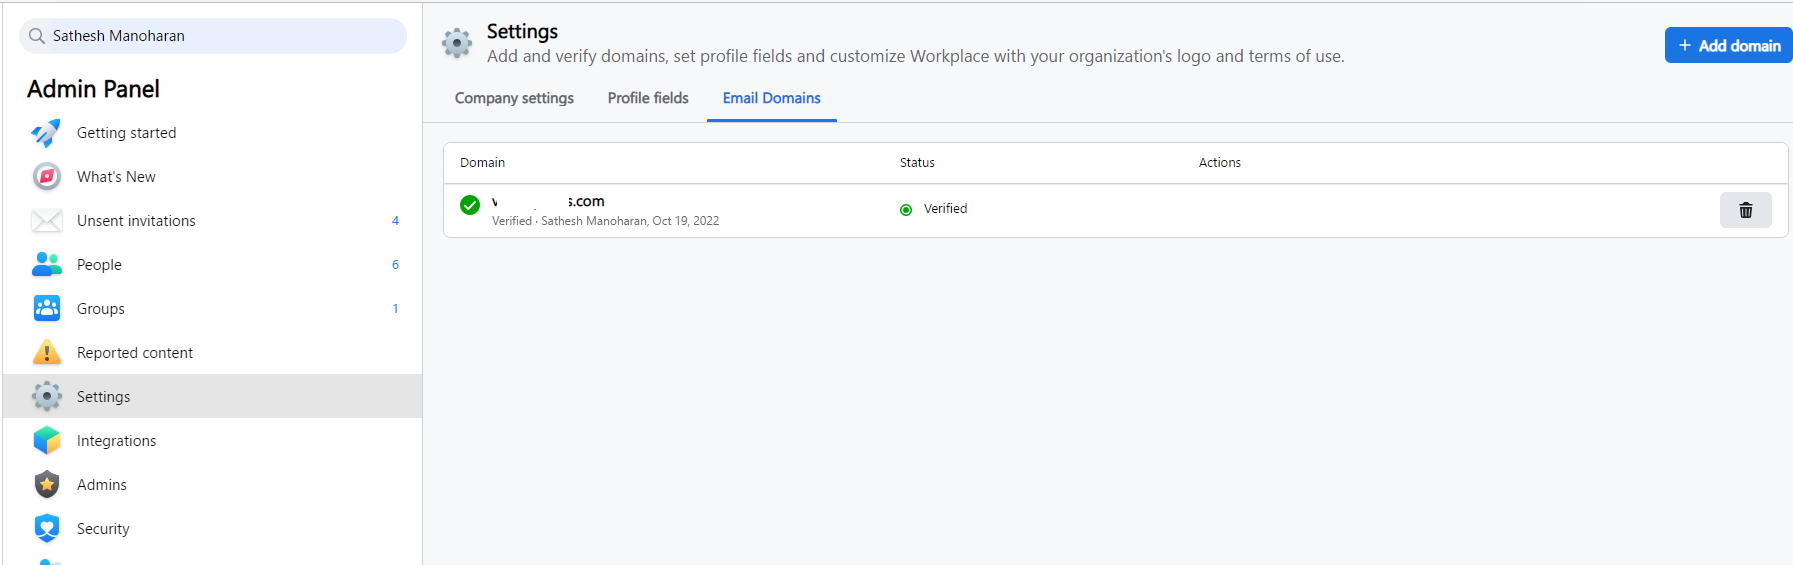The height and width of the screenshot is (565, 1793).
Task: Click the Add domain button
Action: 1728,45
